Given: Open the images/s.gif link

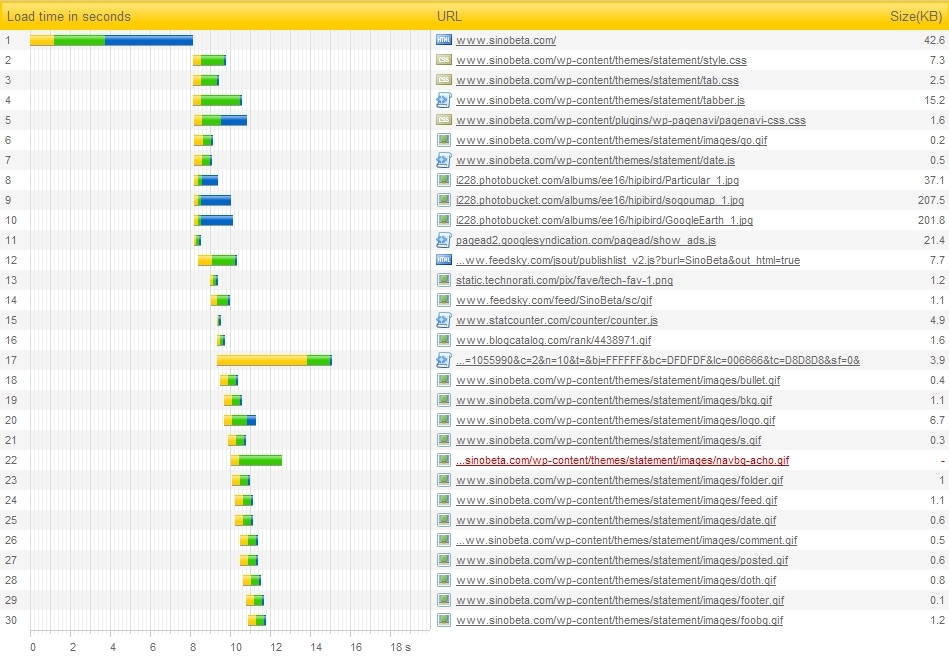Looking at the screenshot, I should click(608, 439).
